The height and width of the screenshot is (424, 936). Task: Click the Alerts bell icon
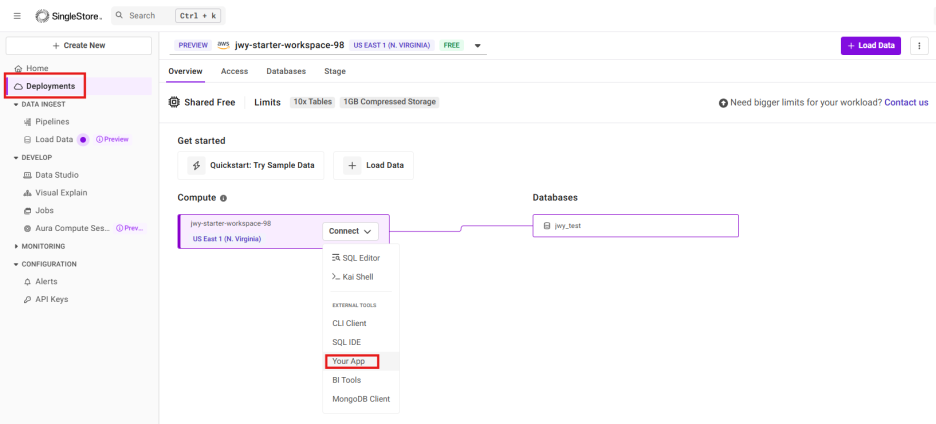(x=27, y=282)
